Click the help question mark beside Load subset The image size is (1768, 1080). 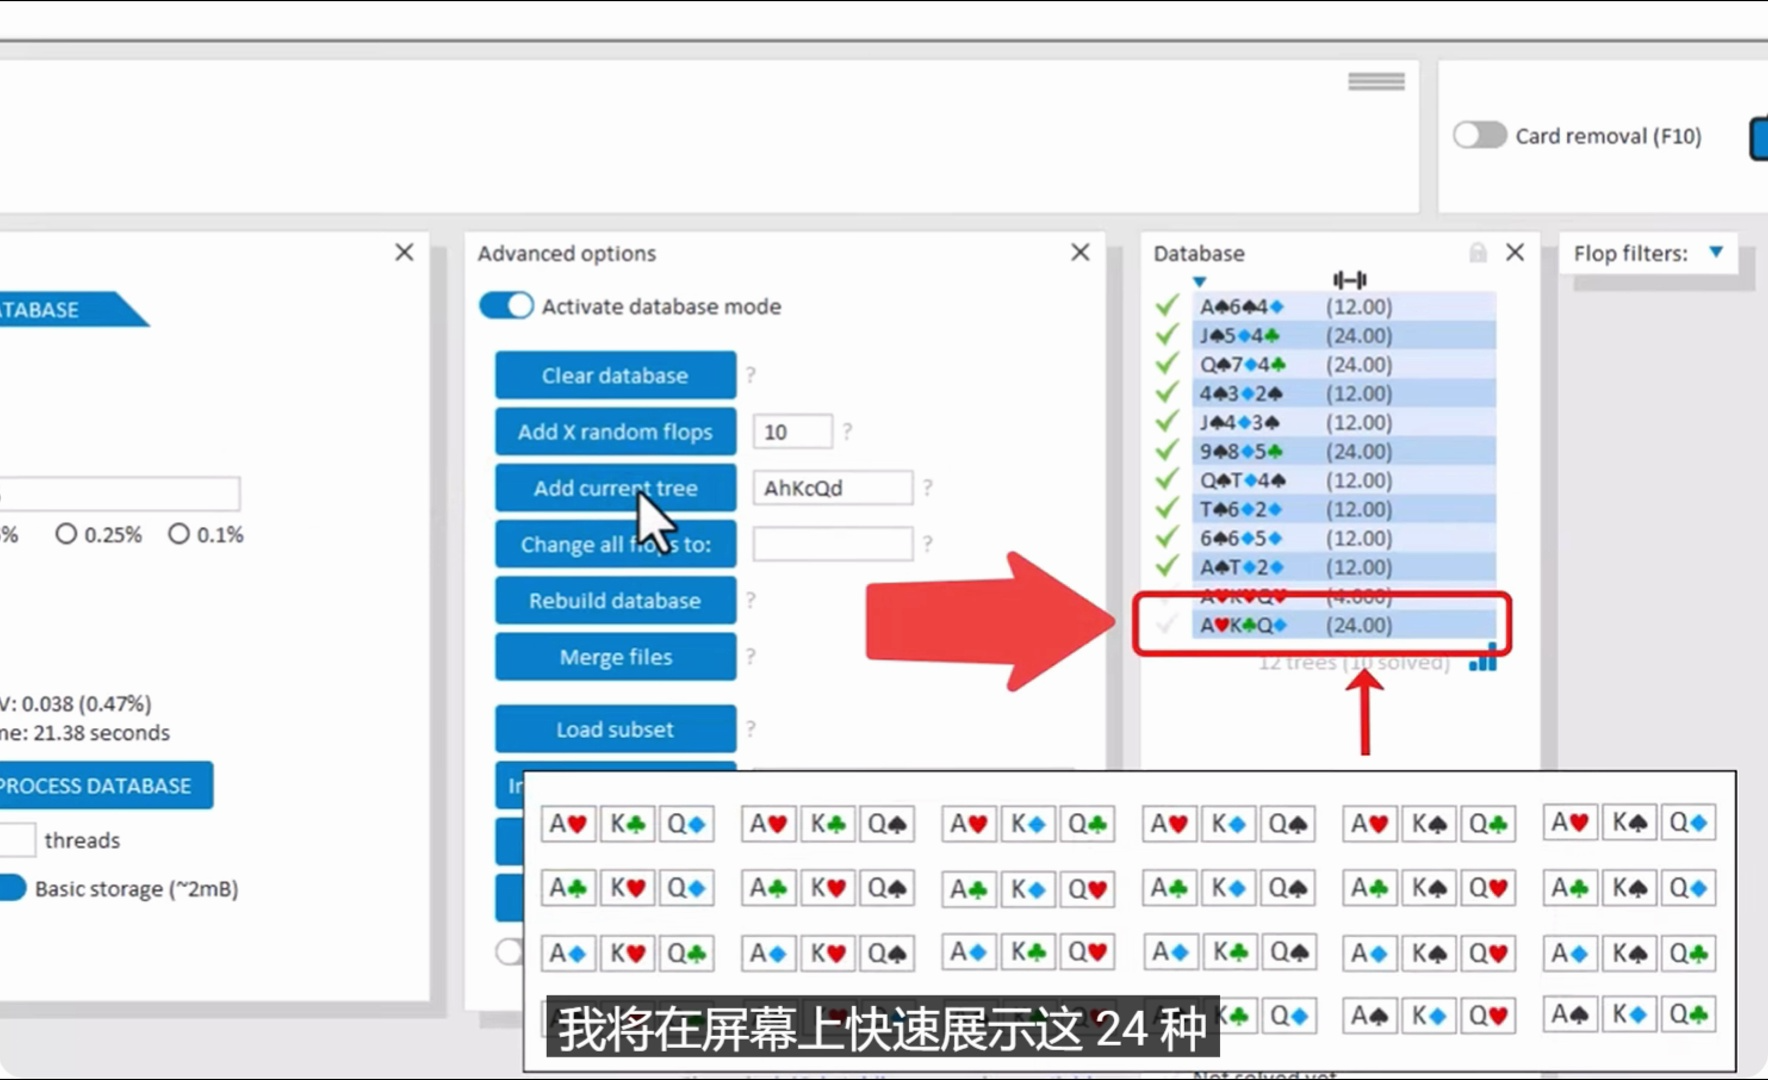pos(751,729)
